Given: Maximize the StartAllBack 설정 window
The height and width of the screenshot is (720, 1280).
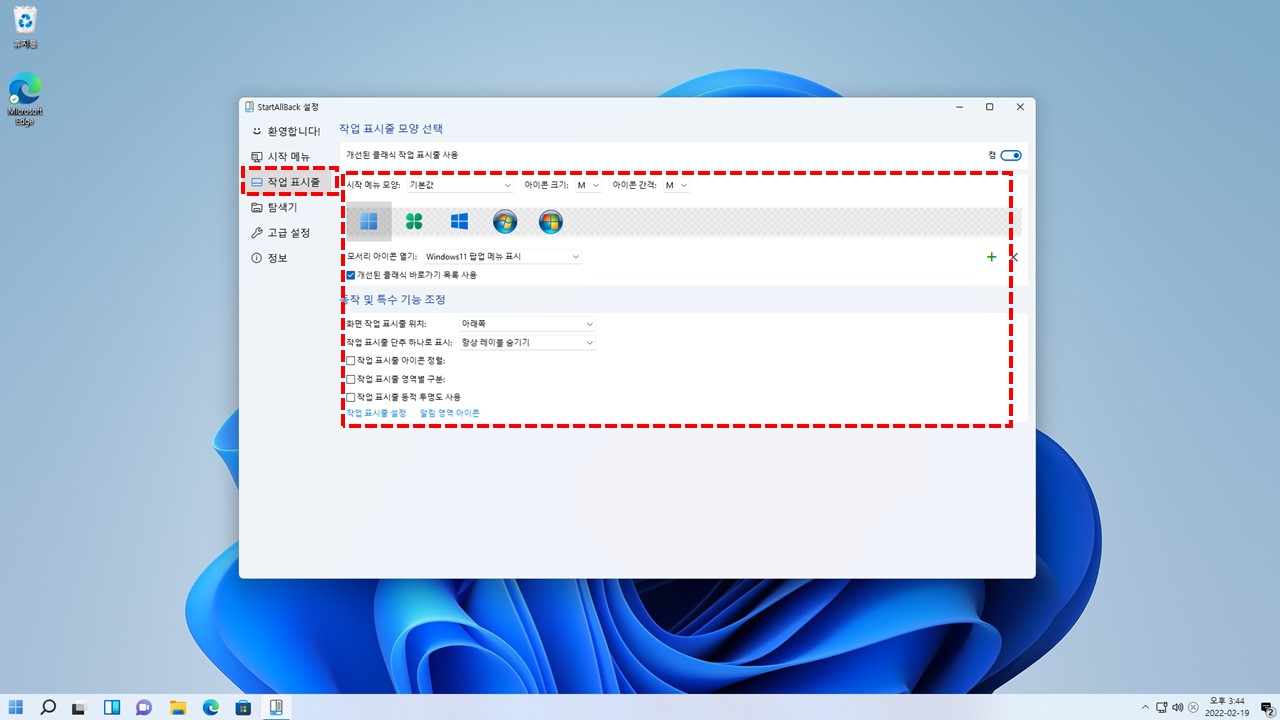Looking at the screenshot, I should click(989, 107).
